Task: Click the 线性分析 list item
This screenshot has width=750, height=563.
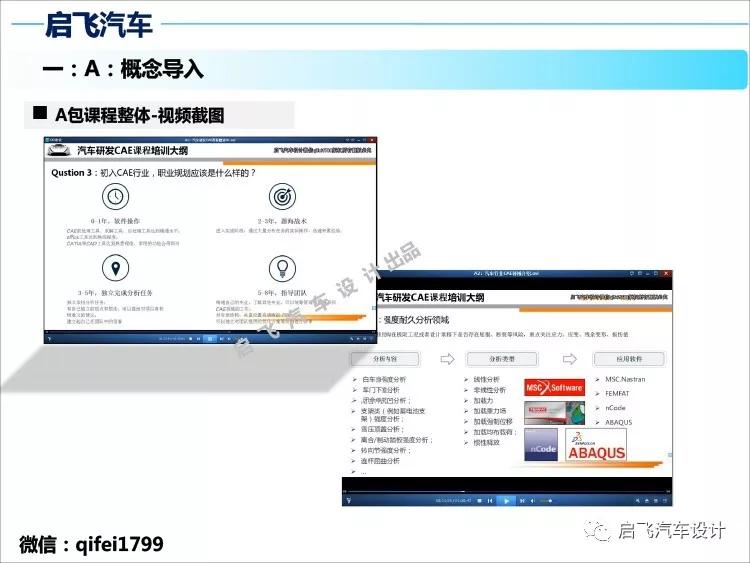Action: (486, 379)
